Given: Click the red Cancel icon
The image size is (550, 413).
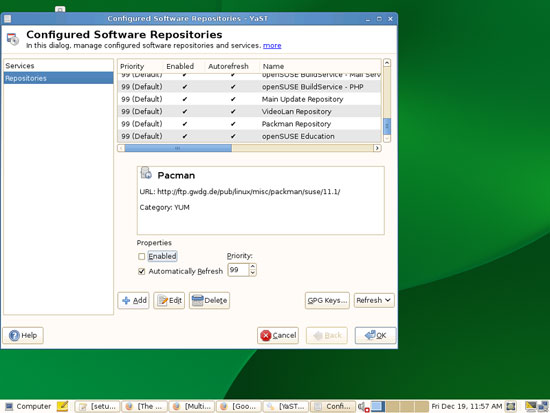Looking at the screenshot, I should [266, 336].
